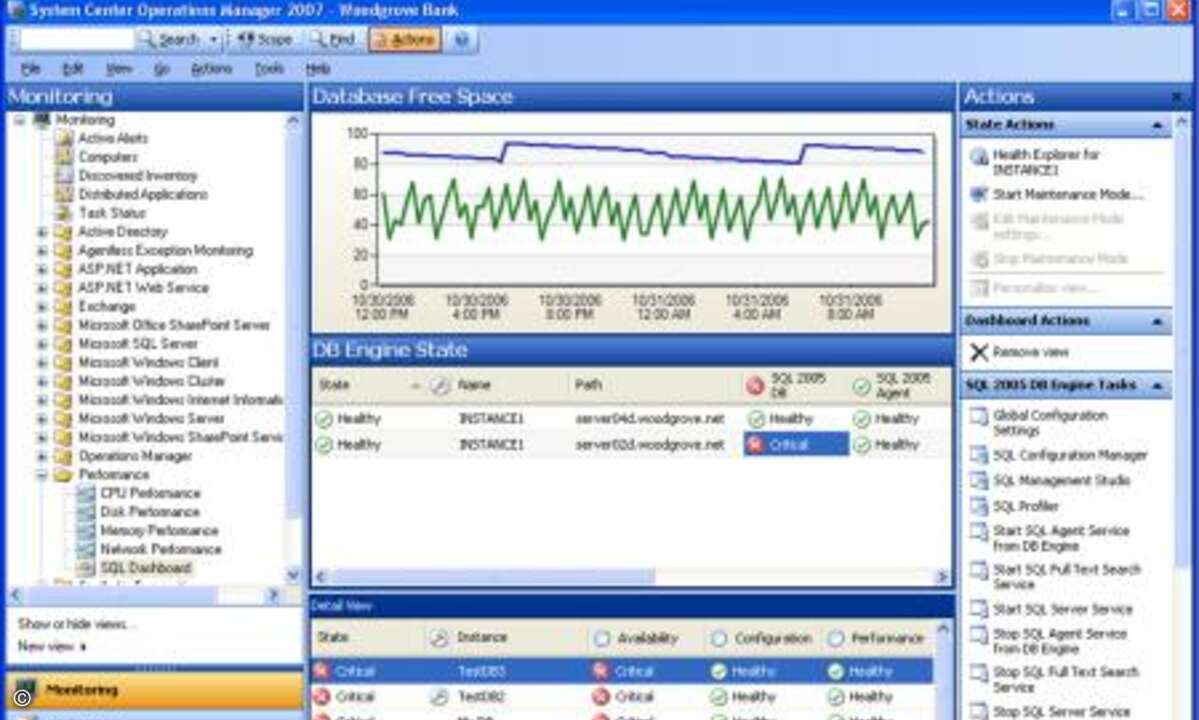
Task: Select Distributed Applications view
Action: click(x=142, y=194)
